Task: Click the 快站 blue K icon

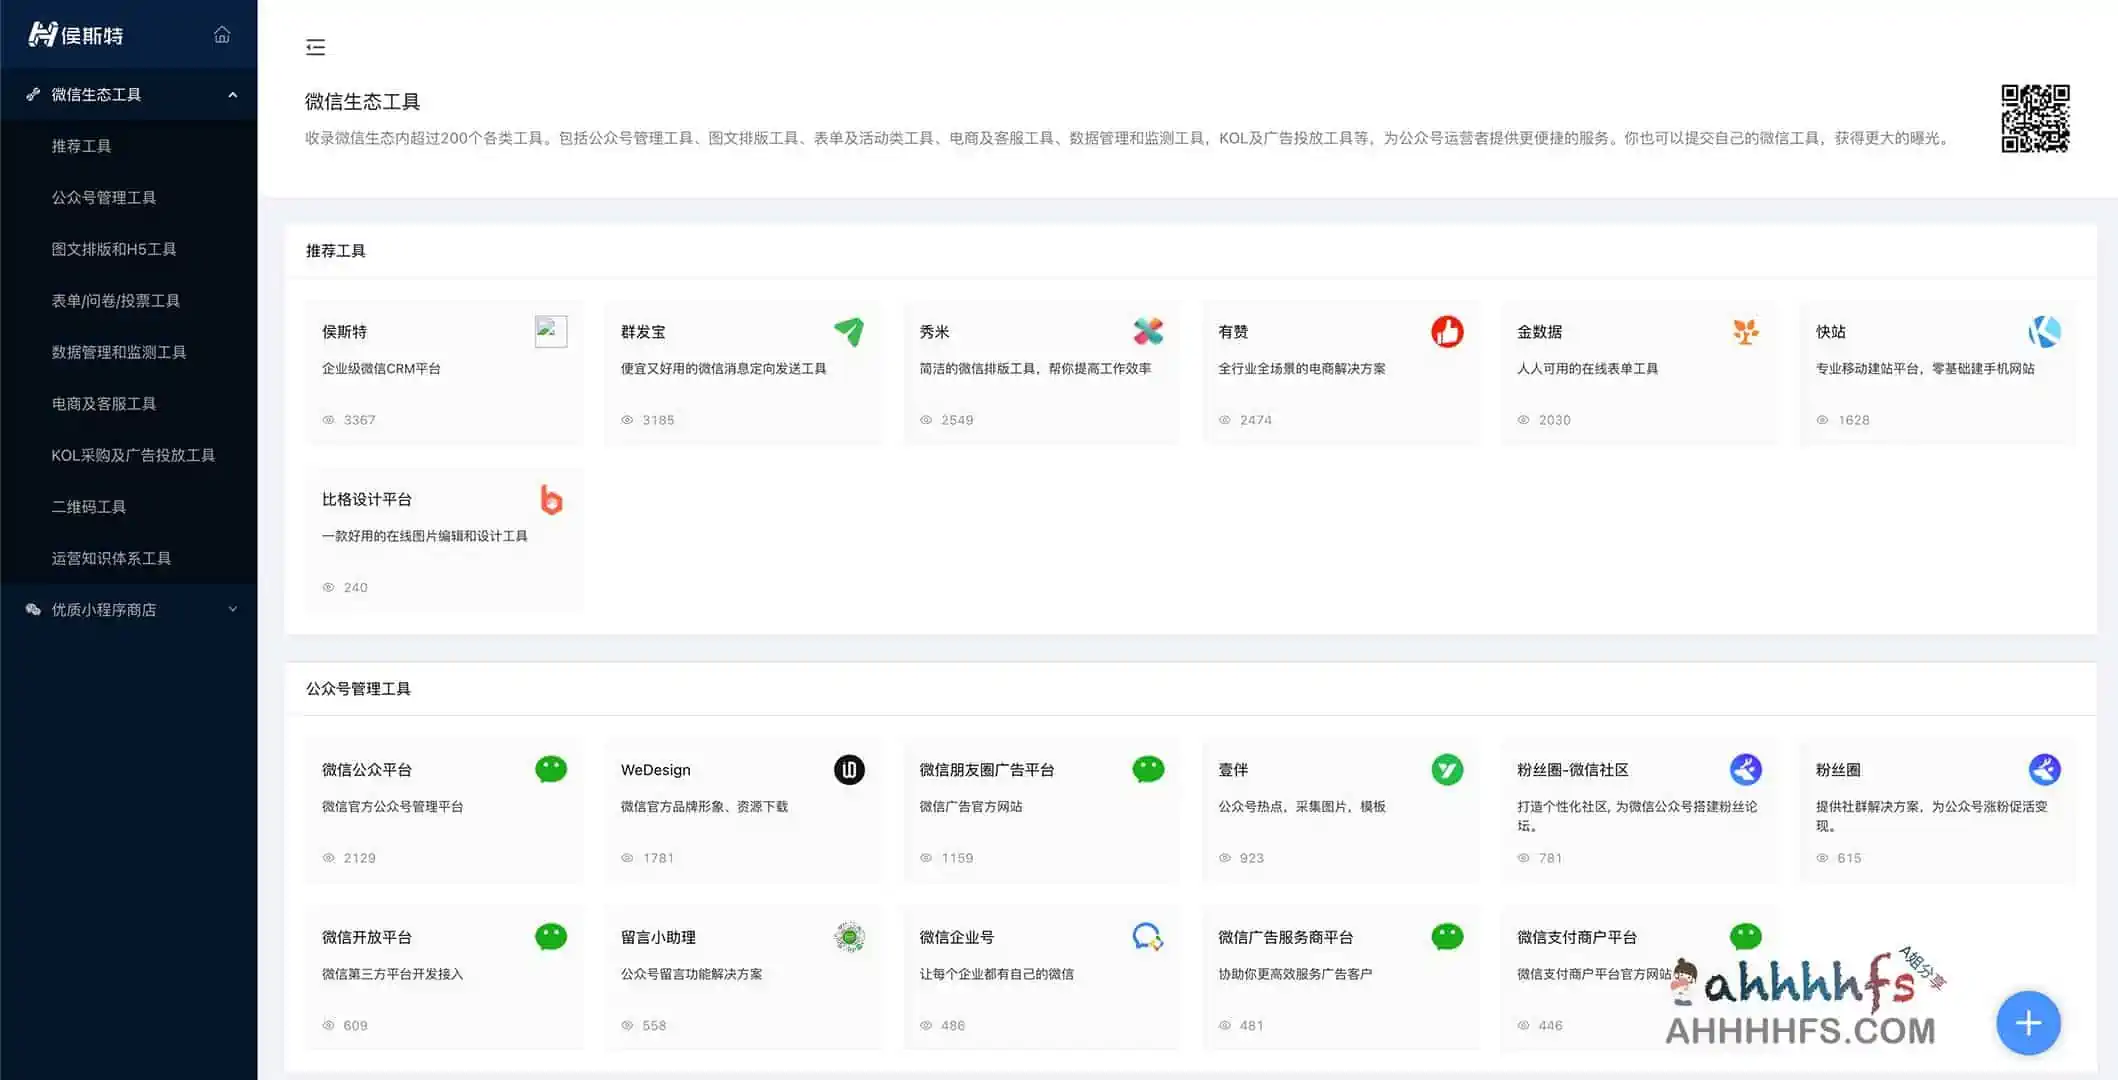Action: [x=2044, y=331]
